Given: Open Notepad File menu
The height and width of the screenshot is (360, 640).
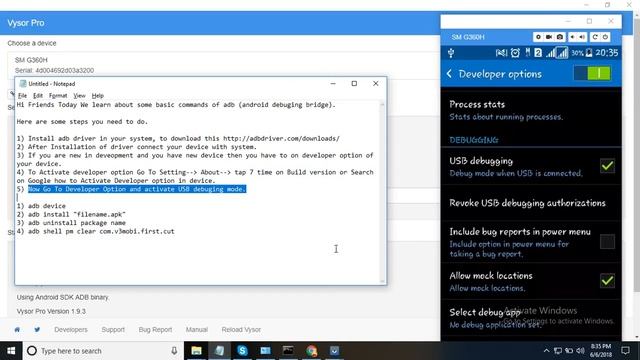Looking at the screenshot, I should [22, 96].
